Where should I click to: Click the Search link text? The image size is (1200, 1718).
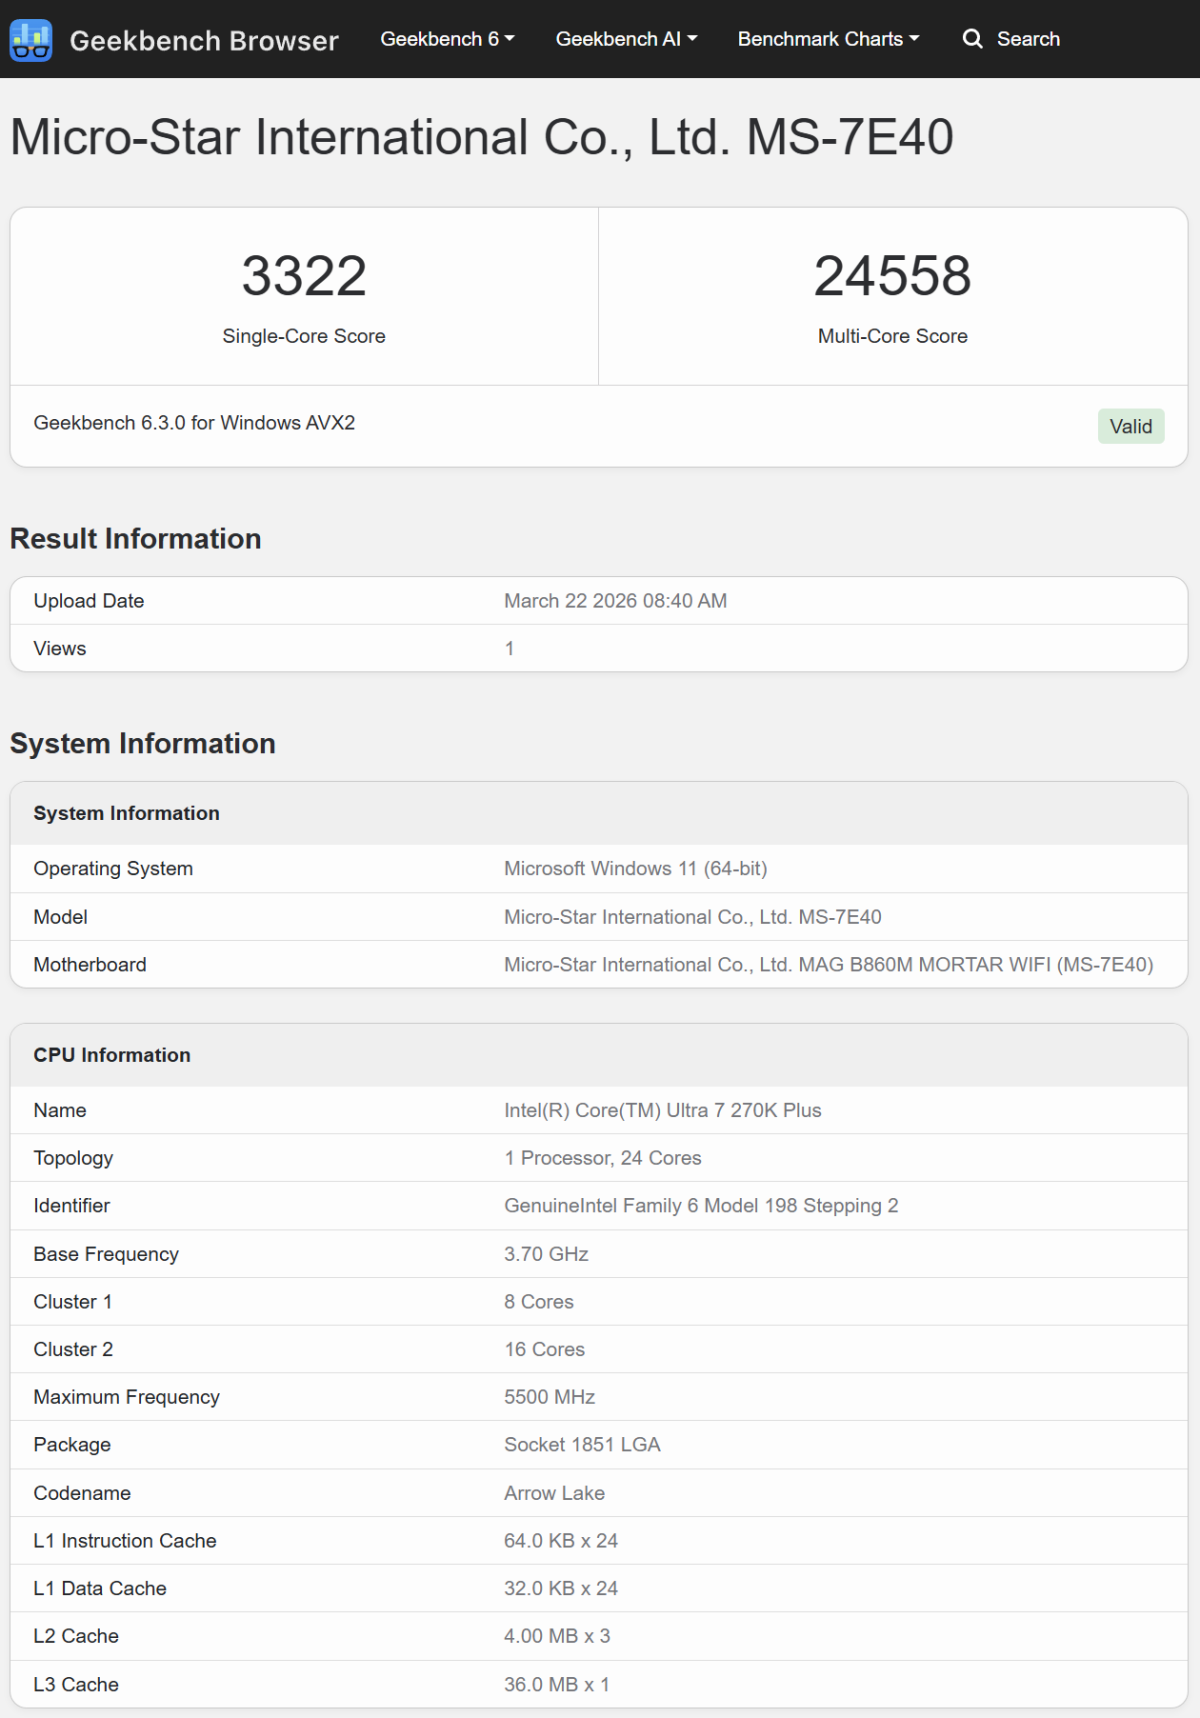point(1028,39)
